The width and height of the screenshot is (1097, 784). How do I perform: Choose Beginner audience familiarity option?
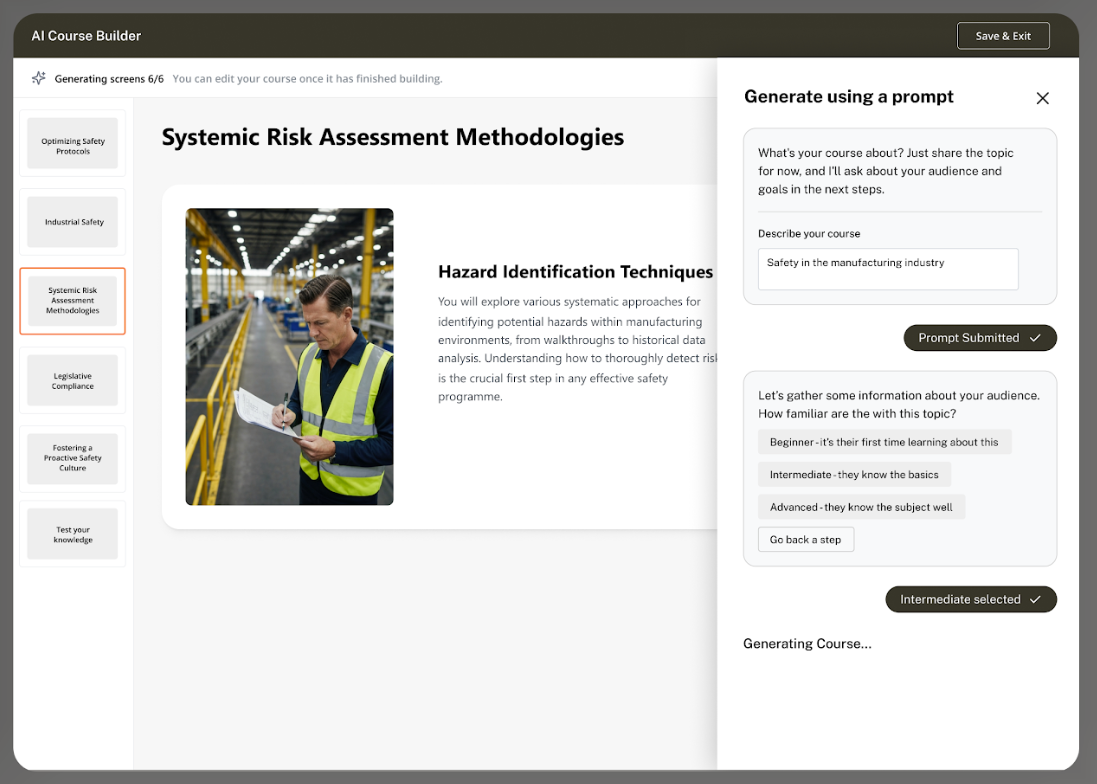[884, 442]
